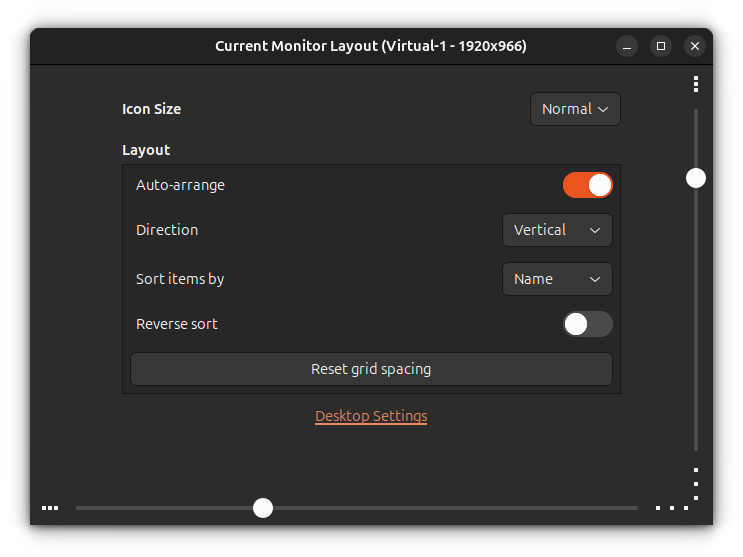Click the window title bar text
Viewport: 743px width, 557px height.
click(x=371, y=46)
